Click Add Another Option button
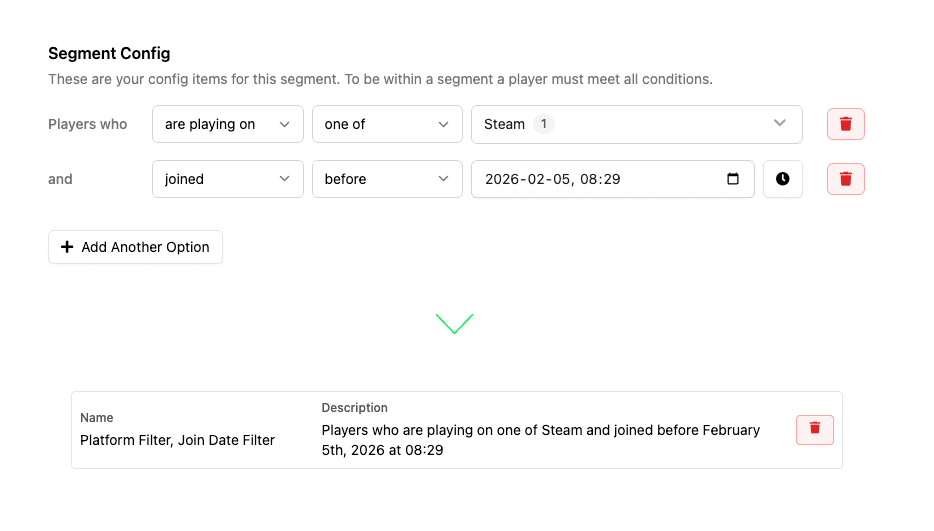Screen dimensions: 934x531 click(x=135, y=247)
